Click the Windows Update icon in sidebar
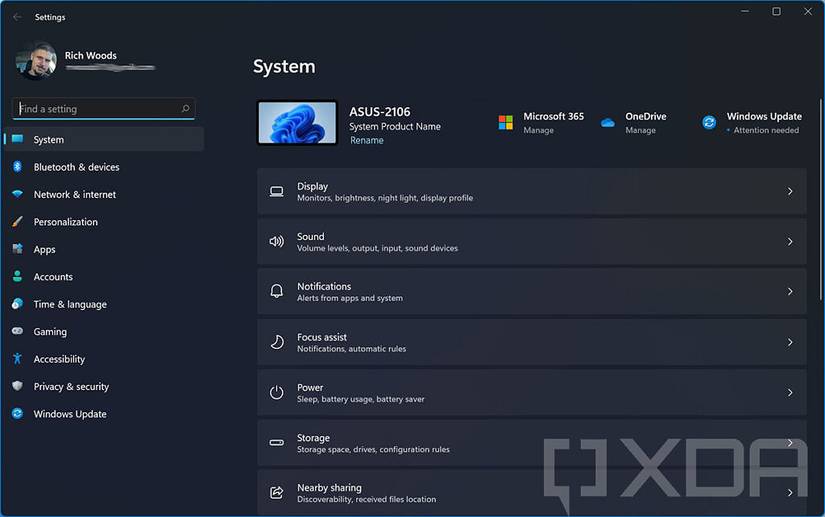This screenshot has width=825, height=517. pyautogui.click(x=17, y=413)
